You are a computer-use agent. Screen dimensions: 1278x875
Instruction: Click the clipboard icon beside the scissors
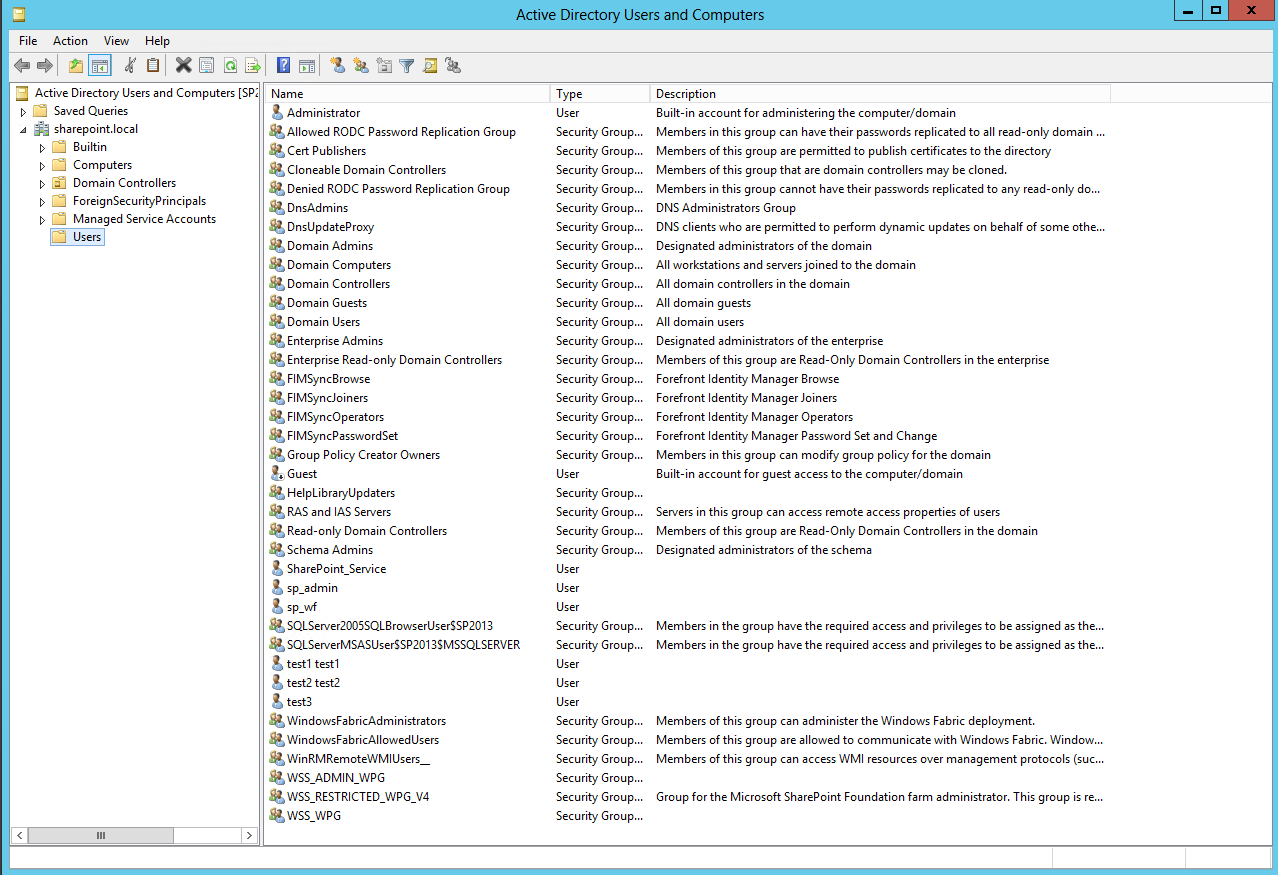(153, 66)
